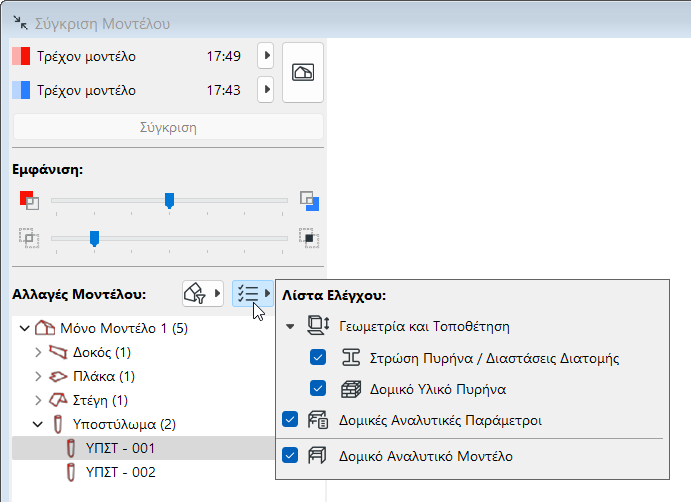Click the blue model-only display icon
Viewport: 691px width, 502px height.
point(309,201)
